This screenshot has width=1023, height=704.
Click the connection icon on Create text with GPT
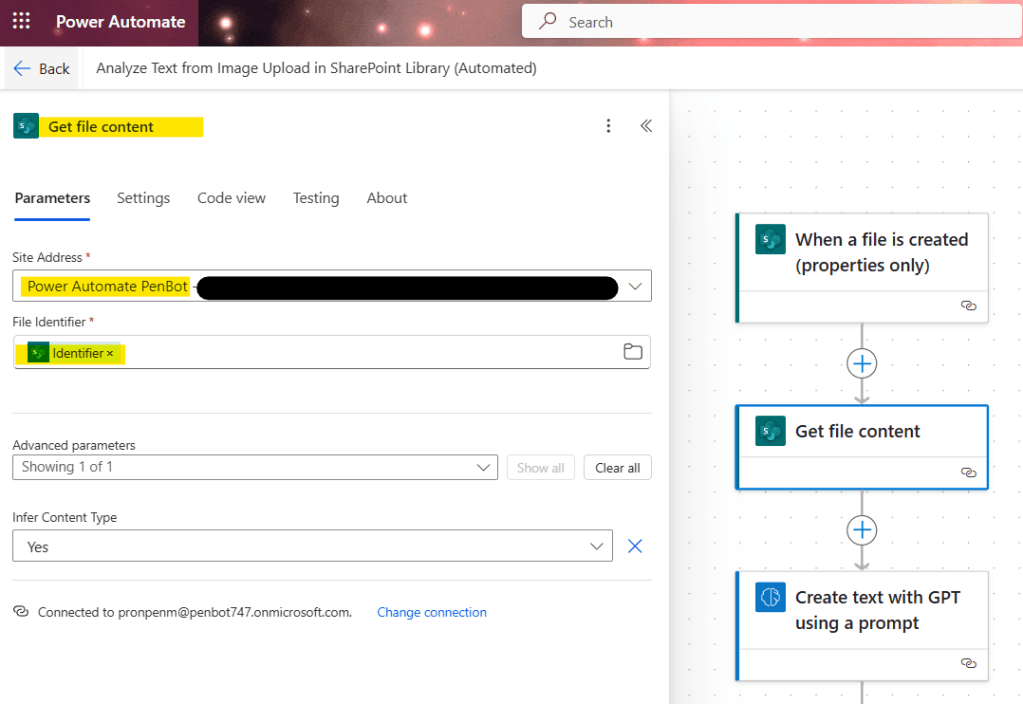click(x=967, y=663)
